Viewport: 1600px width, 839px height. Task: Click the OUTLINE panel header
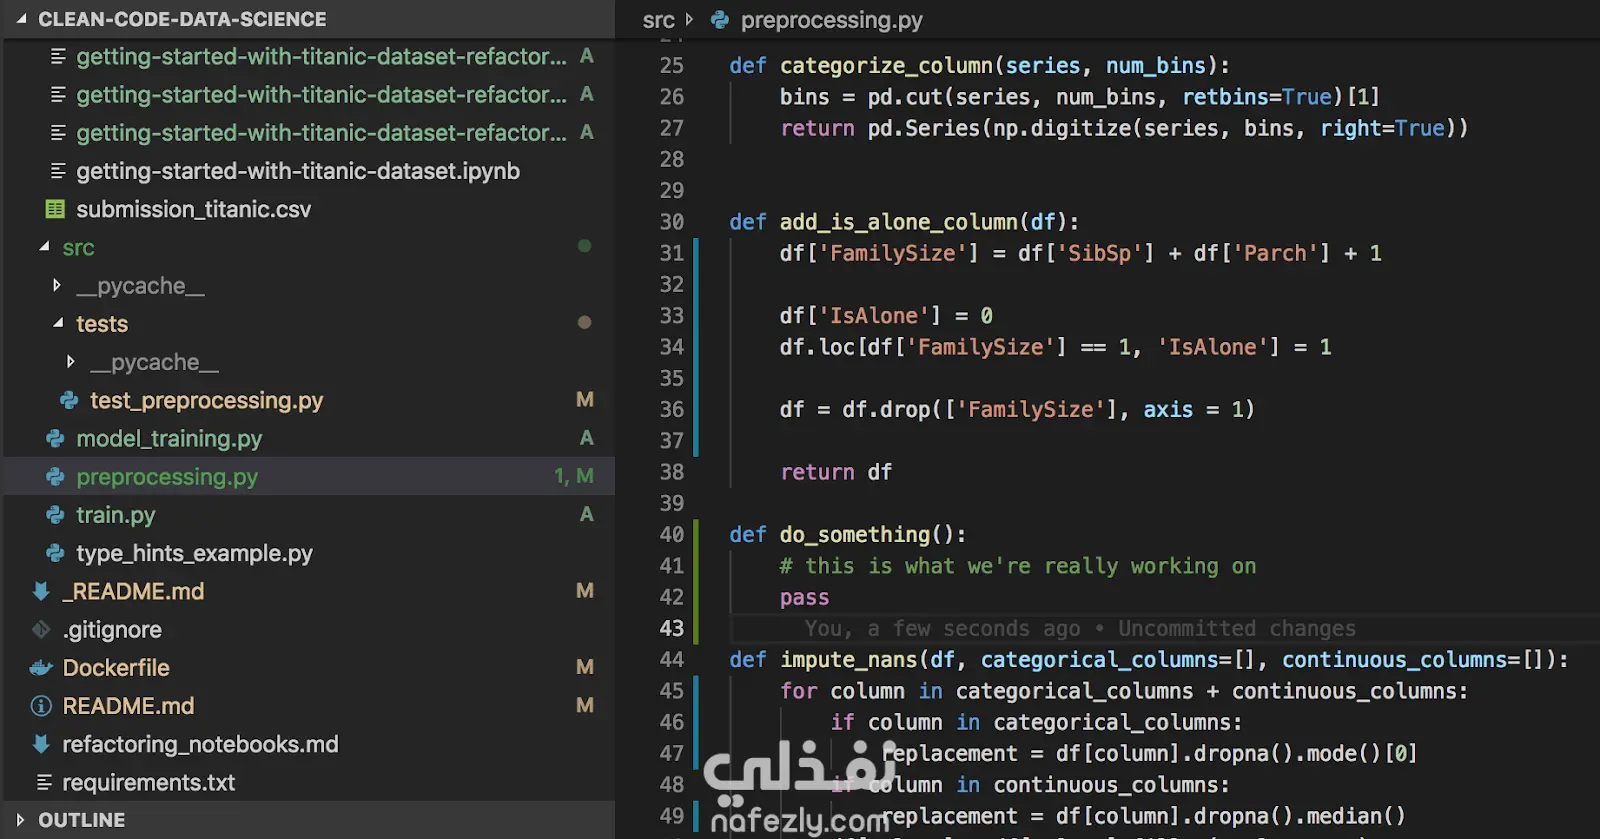coord(308,820)
